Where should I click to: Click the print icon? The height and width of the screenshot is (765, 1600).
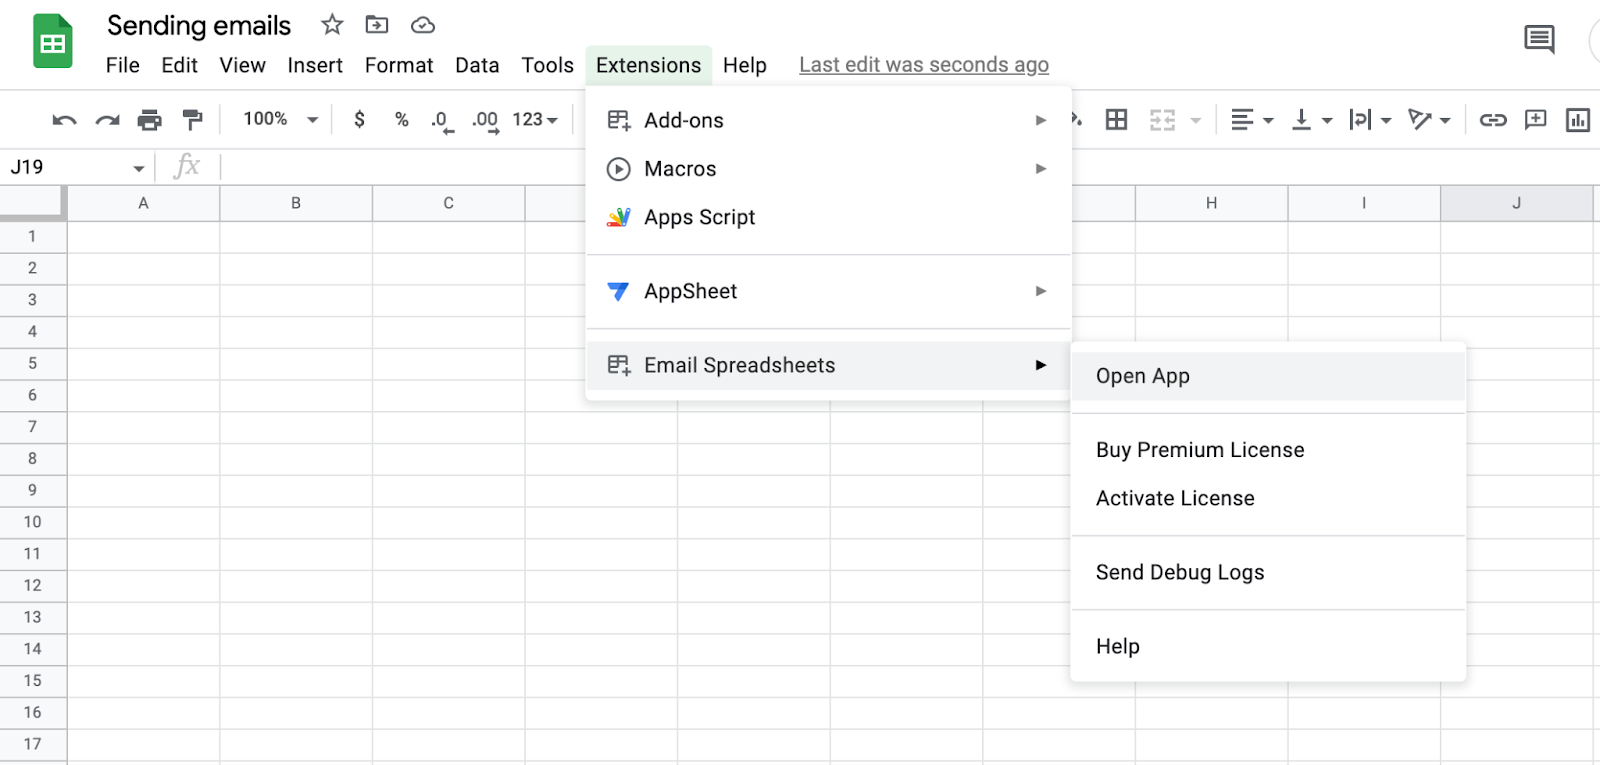pos(149,120)
